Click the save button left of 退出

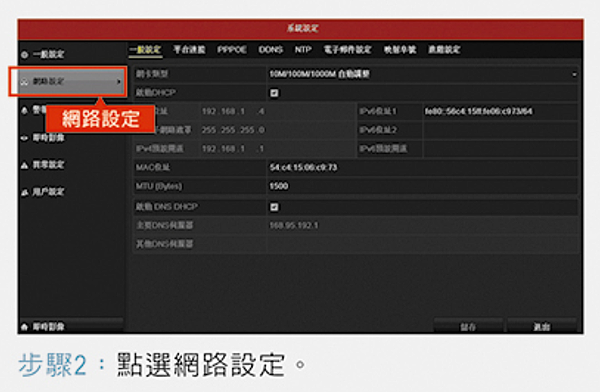(468, 326)
